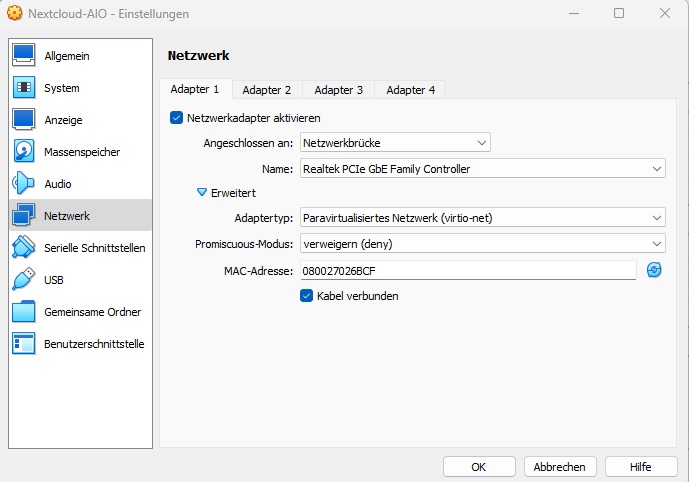Select the System chip icon
This screenshot has width=689, height=482.
[24, 87]
